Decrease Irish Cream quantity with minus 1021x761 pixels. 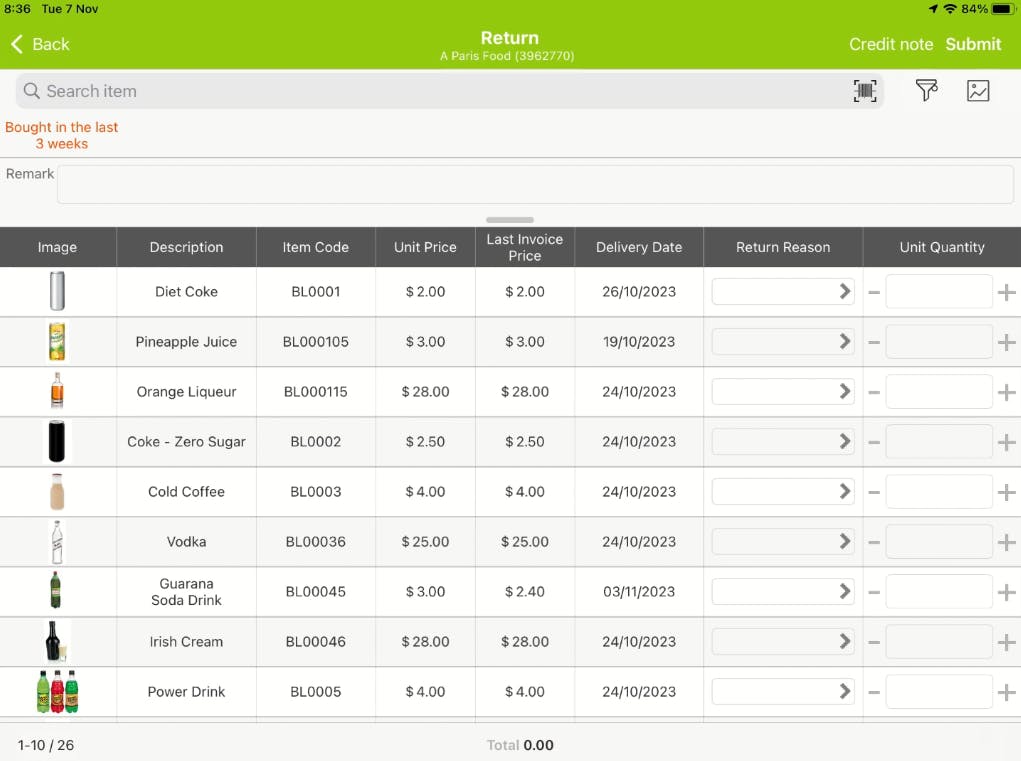874,643
